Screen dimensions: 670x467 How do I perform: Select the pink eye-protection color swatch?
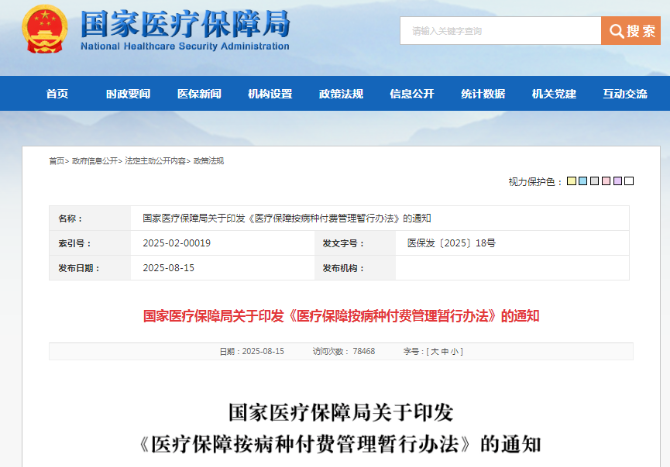click(606, 181)
